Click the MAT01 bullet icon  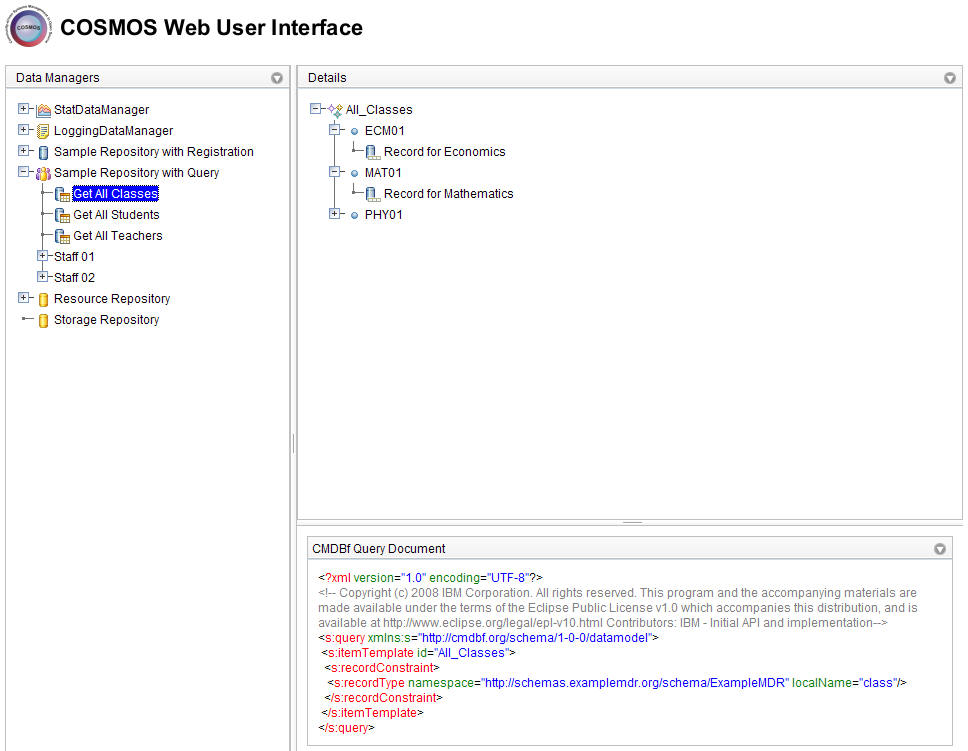click(354, 174)
